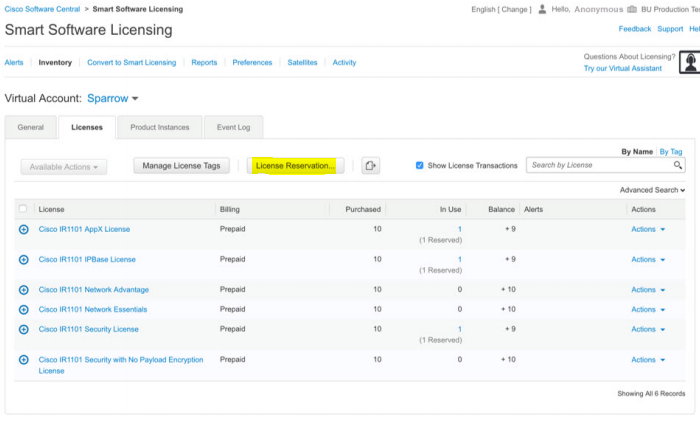Click the License Reservation button
The height and width of the screenshot is (424, 700).
[x=295, y=166]
